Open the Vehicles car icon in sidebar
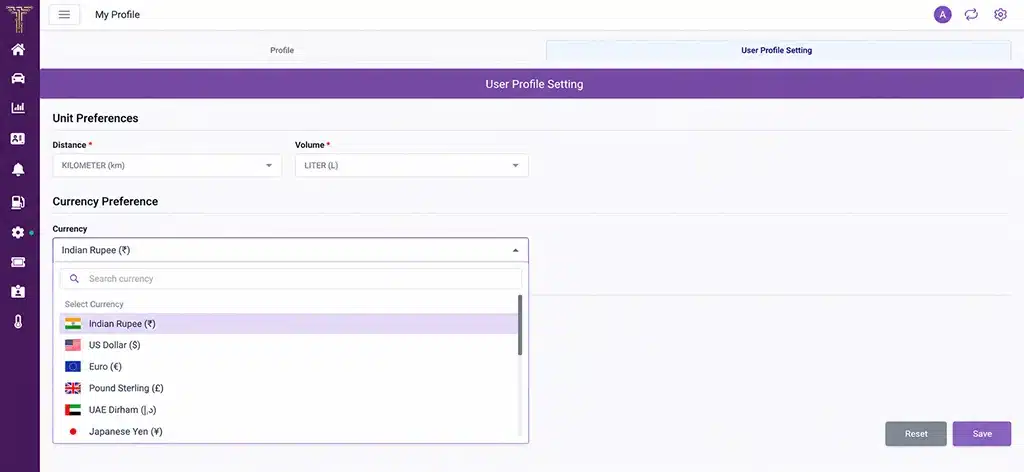Viewport: 1024px width, 472px height. [x=18, y=78]
